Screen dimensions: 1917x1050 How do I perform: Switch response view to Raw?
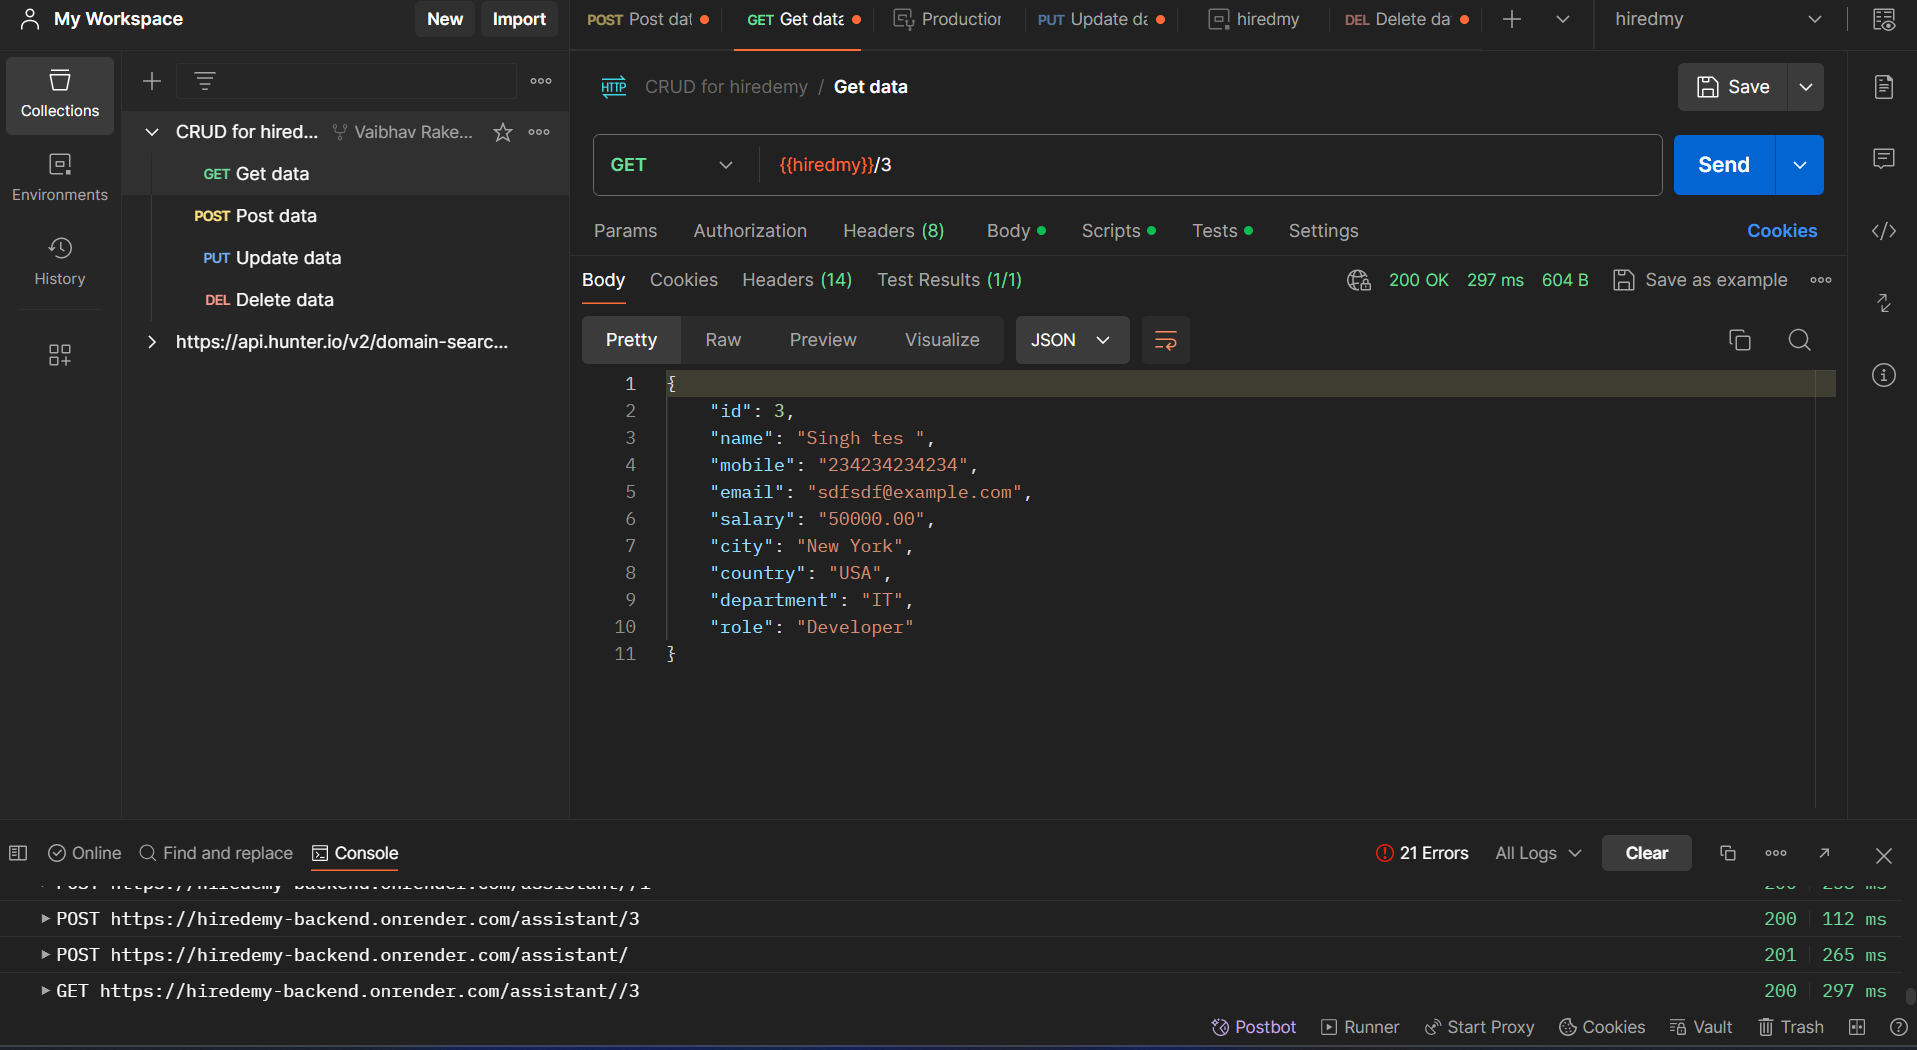(x=723, y=340)
